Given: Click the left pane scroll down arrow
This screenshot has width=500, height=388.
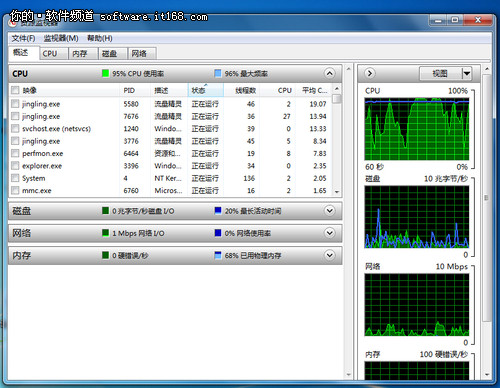Looking at the screenshot, I should [348, 375].
